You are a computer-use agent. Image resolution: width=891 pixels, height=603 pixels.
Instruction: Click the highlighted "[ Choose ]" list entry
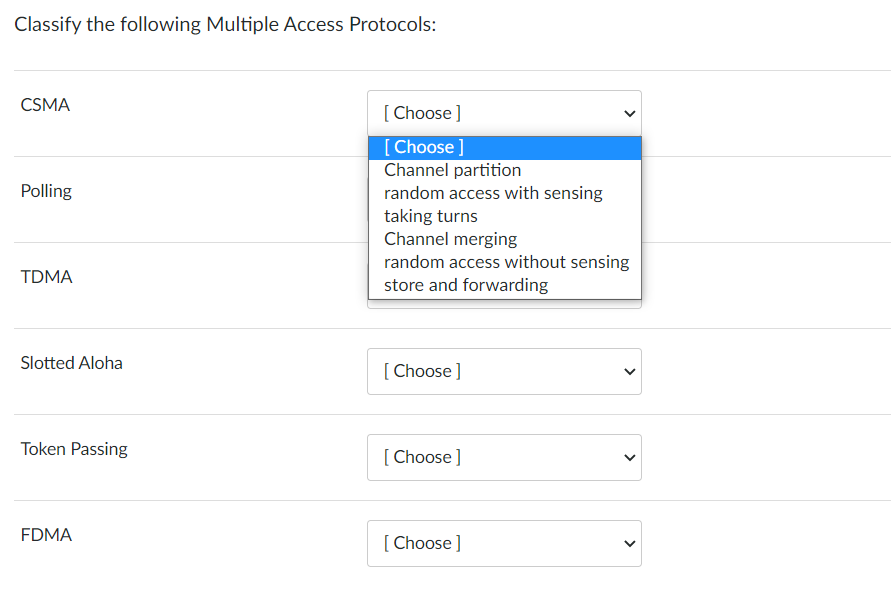coord(422,147)
